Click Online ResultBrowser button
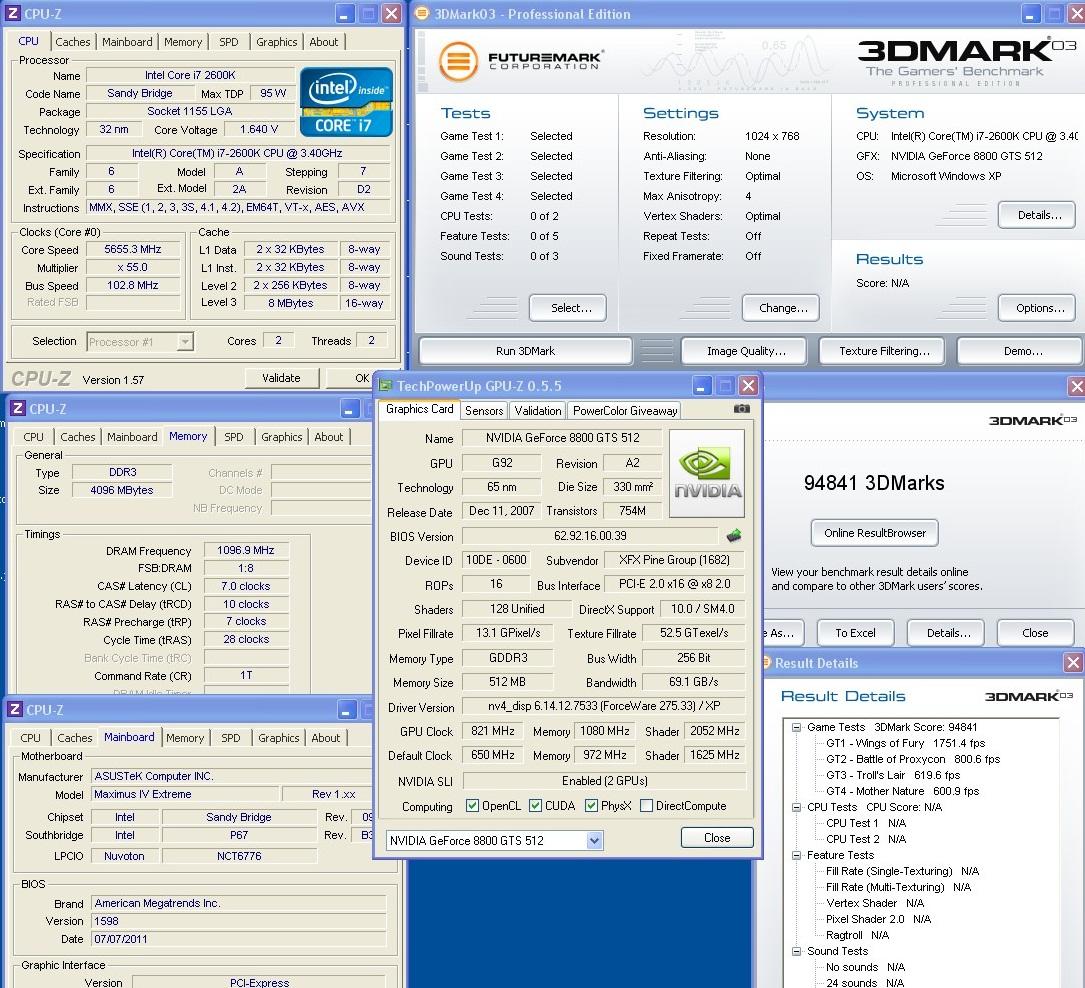Screen dimensions: 1085x988 pos(875,533)
